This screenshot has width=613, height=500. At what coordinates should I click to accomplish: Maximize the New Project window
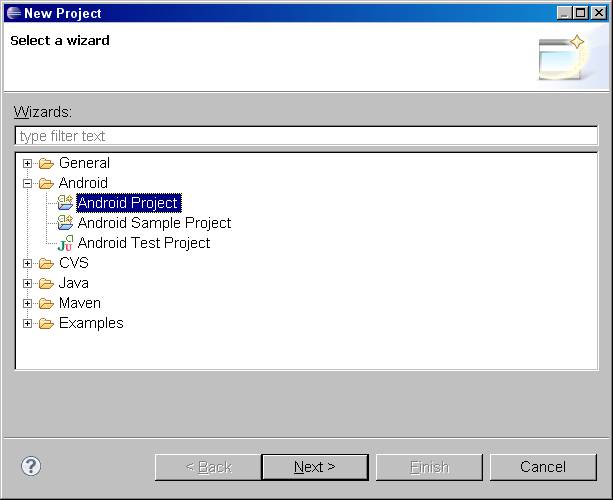581,13
